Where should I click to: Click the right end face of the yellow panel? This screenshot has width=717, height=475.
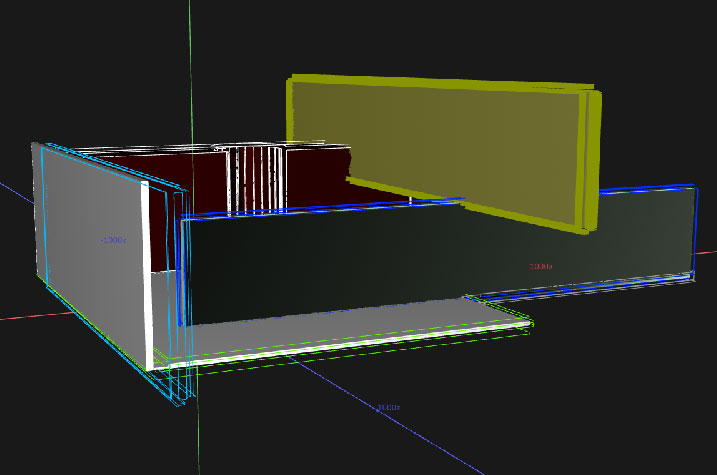pyautogui.click(x=591, y=160)
